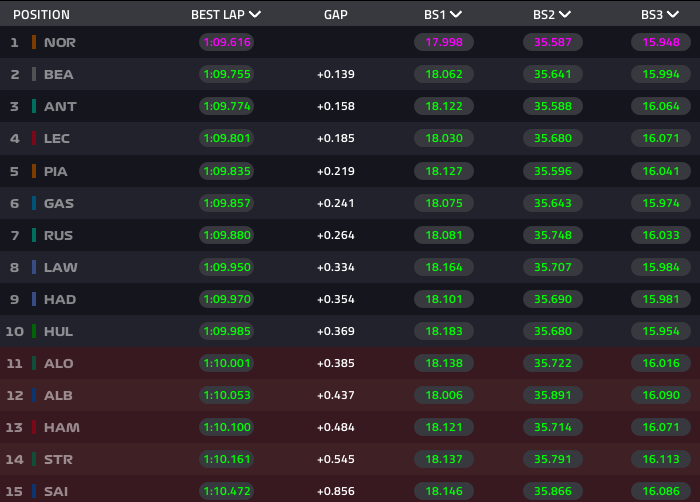Screen dimensions: 700x502
Task: Click the purple best lap time 1:09.616
Action: tap(226, 42)
